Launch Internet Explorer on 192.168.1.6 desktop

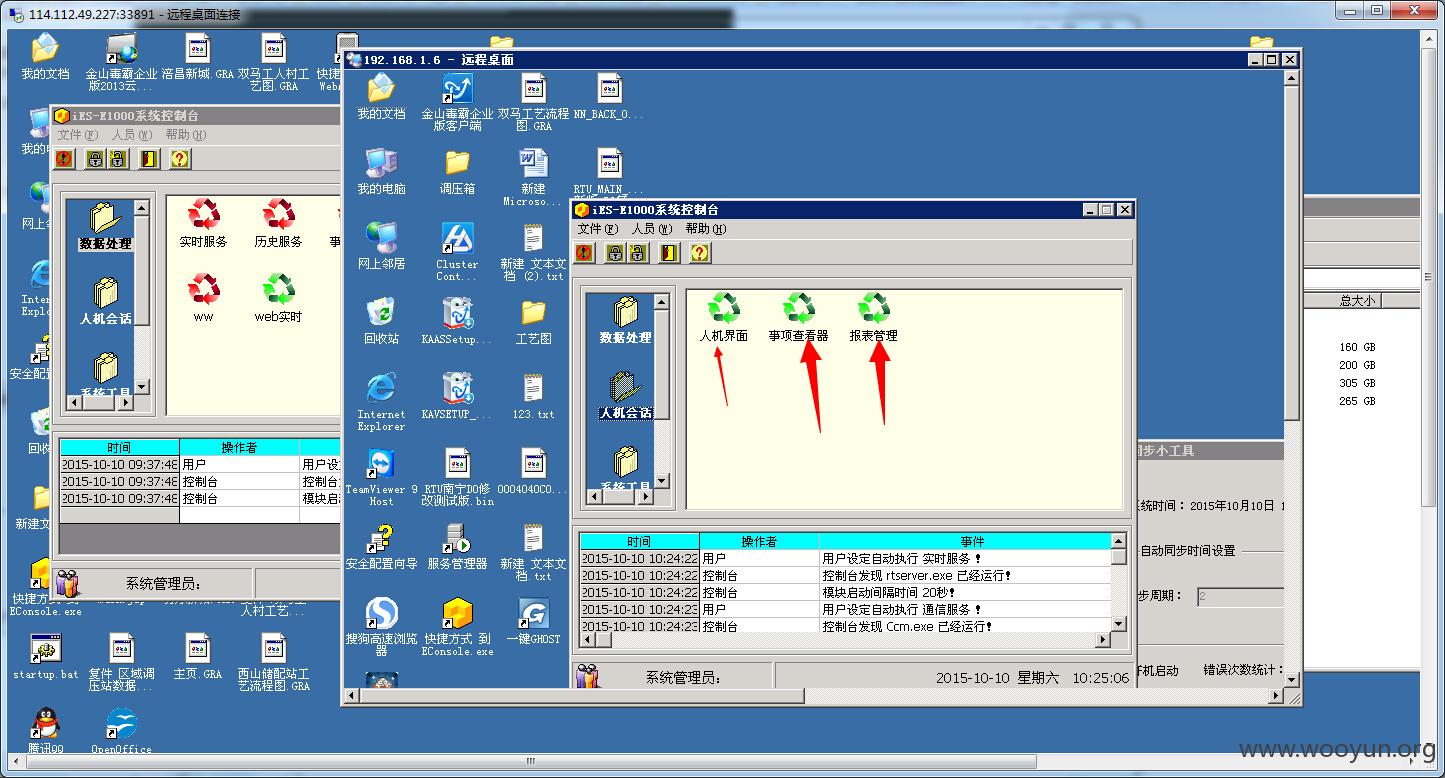pyautogui.click(x=381, y=402)
